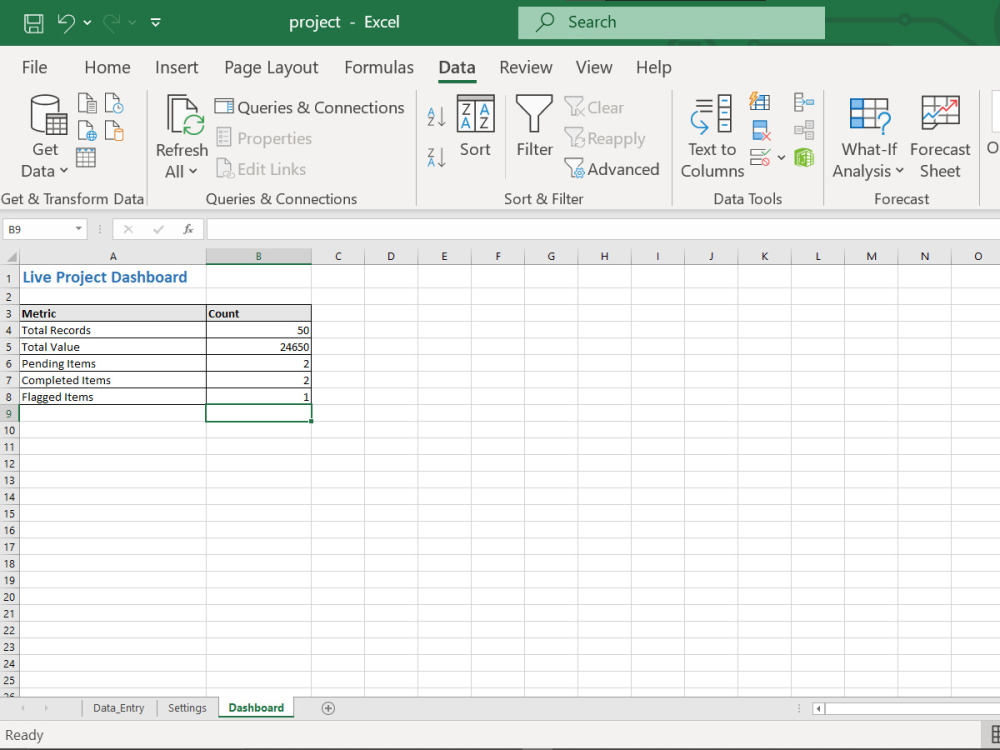Click the Remove Duplicates icon
The image size is (1000, 750).
click(761, 130)
